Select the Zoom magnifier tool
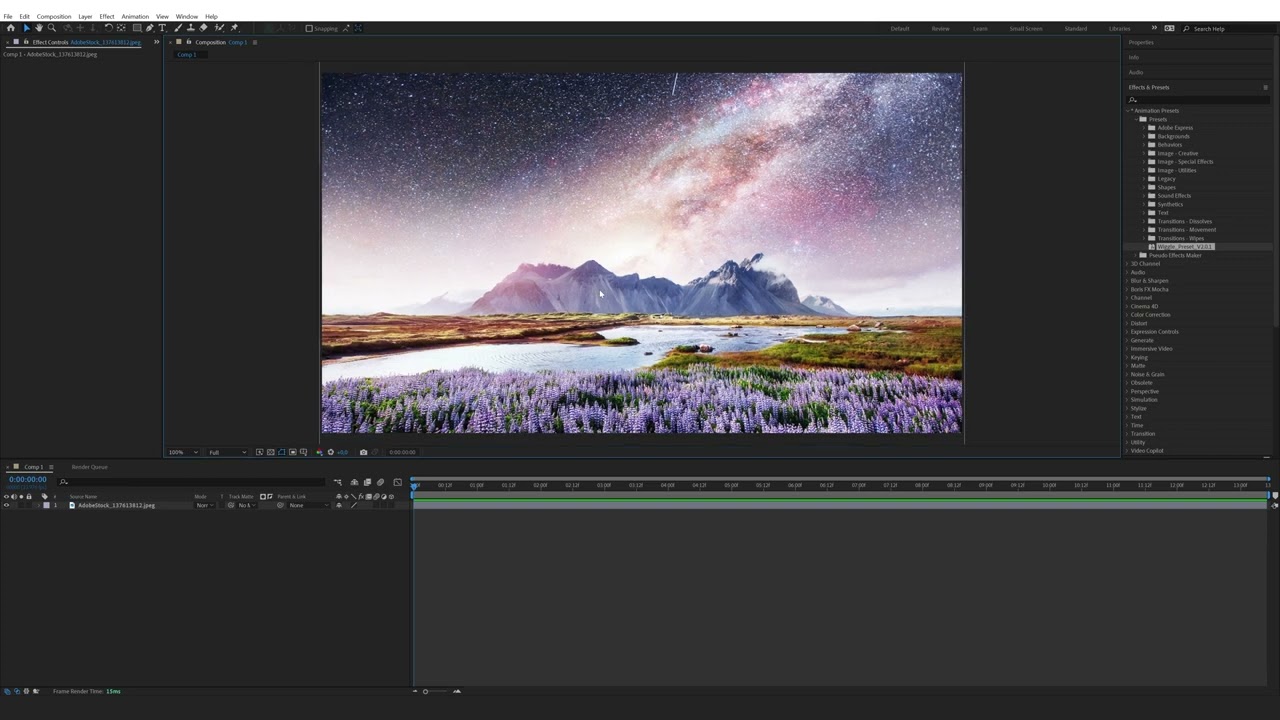1280x720 pixels. pyautogui.click(x=52, y=28)
